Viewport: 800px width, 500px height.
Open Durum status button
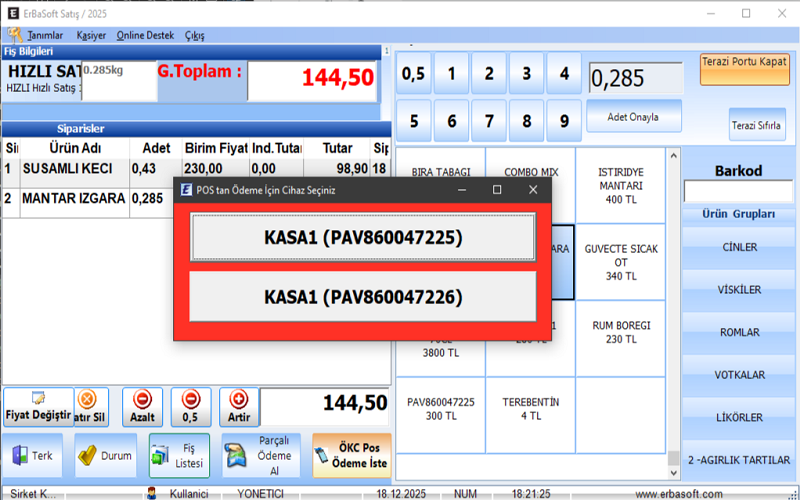click(105, 455)
